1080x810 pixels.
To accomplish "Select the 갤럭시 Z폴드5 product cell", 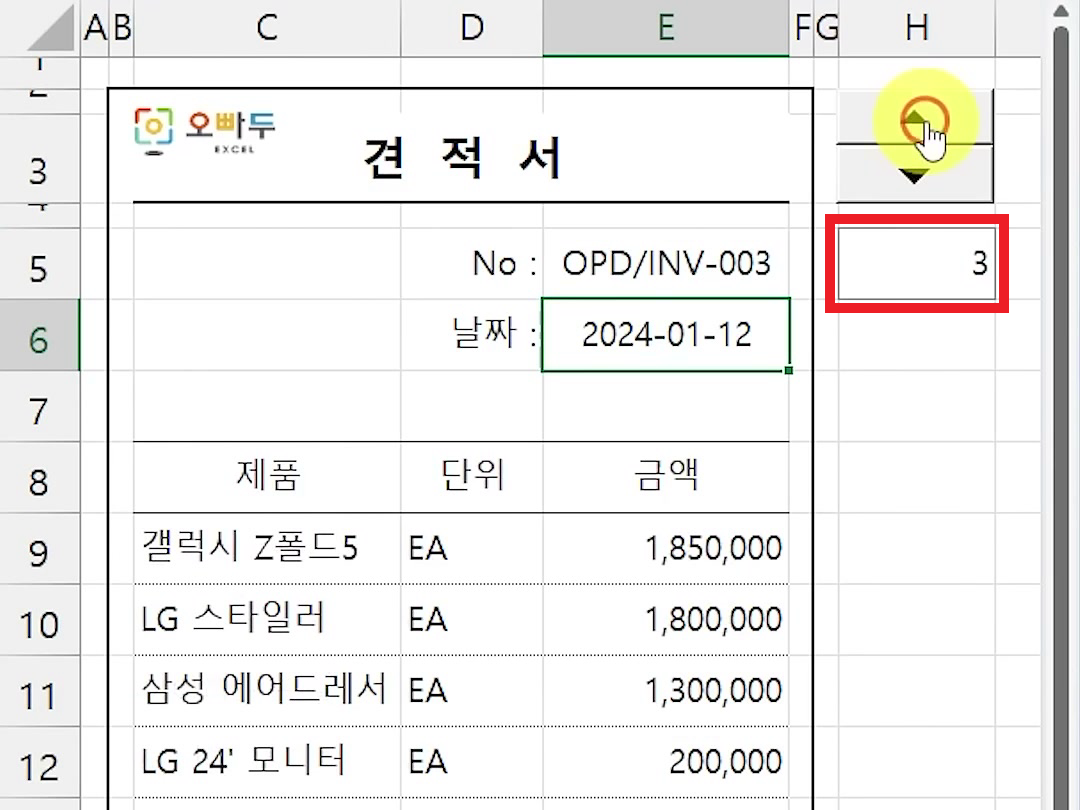I will click(x=267, y=549).
